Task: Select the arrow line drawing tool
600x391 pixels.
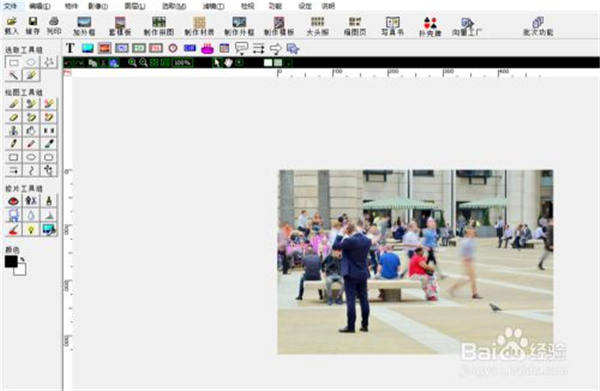Action: pos(13,170)
